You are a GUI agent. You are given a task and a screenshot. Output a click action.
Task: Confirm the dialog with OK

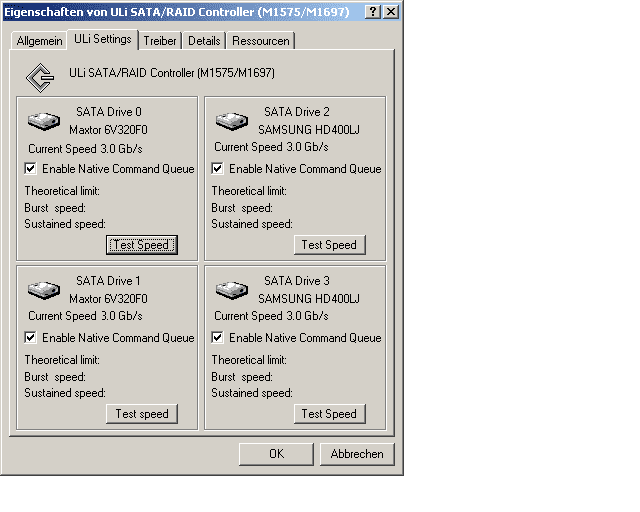pyautogui.click(x=276, y=454)
